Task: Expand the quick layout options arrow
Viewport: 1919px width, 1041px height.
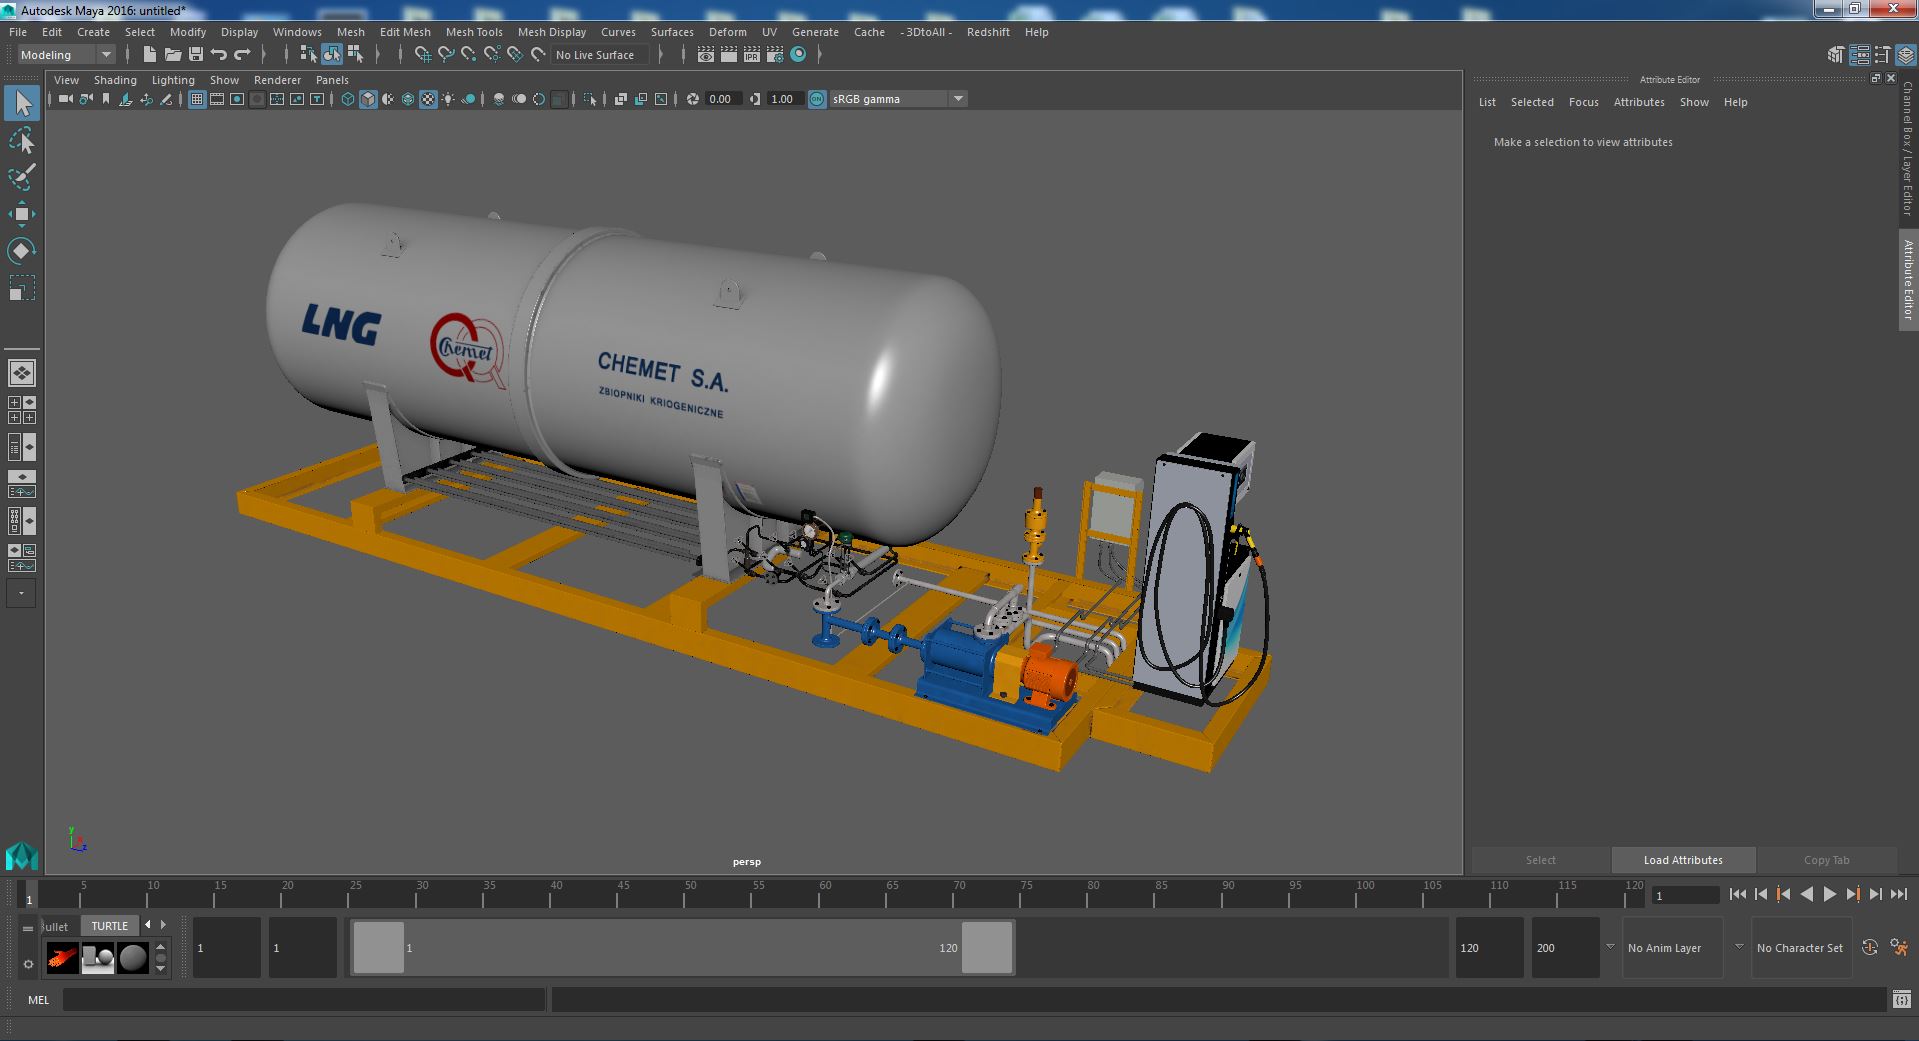Action: [22, 593]
